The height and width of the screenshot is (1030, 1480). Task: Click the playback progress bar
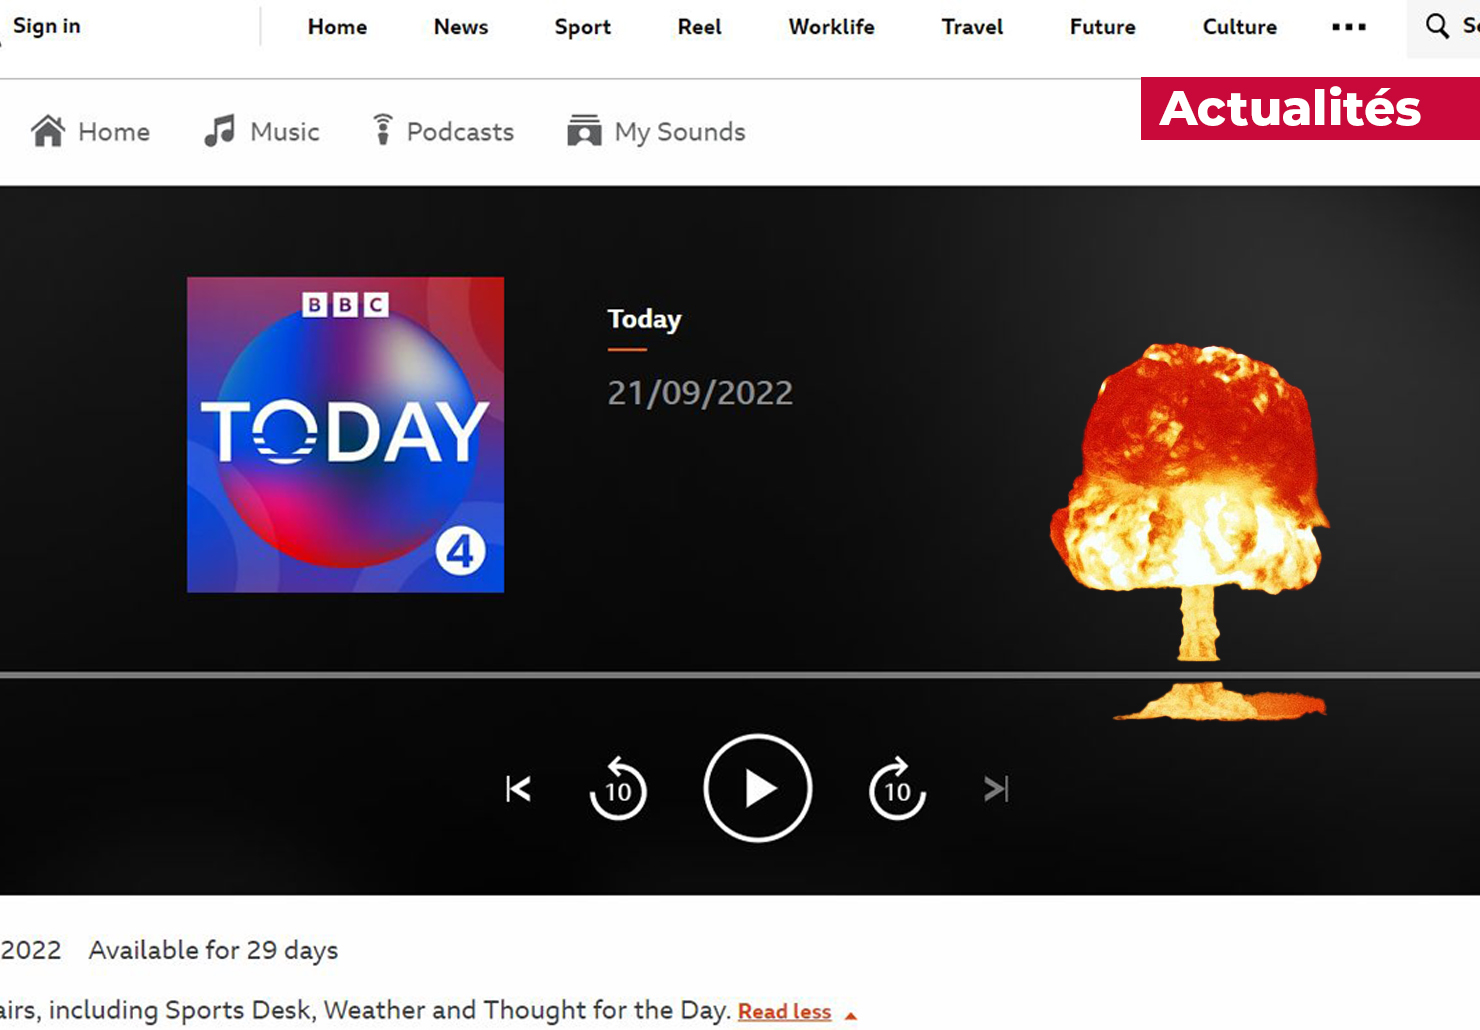740,675
